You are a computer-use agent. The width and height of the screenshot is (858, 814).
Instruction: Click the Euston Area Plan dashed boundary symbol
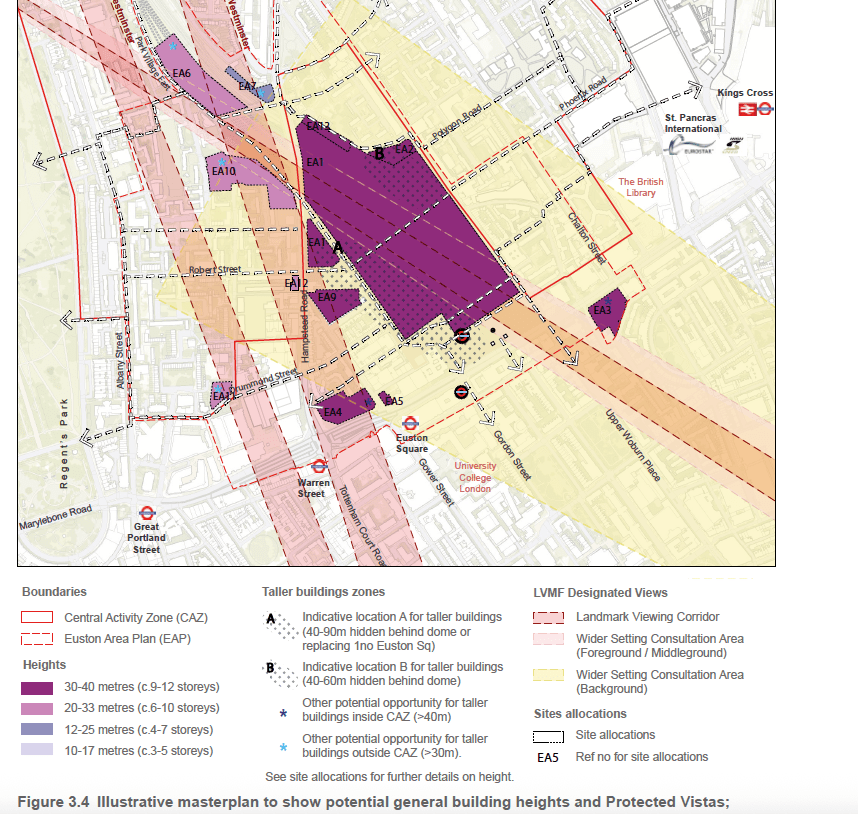[39, 639]
